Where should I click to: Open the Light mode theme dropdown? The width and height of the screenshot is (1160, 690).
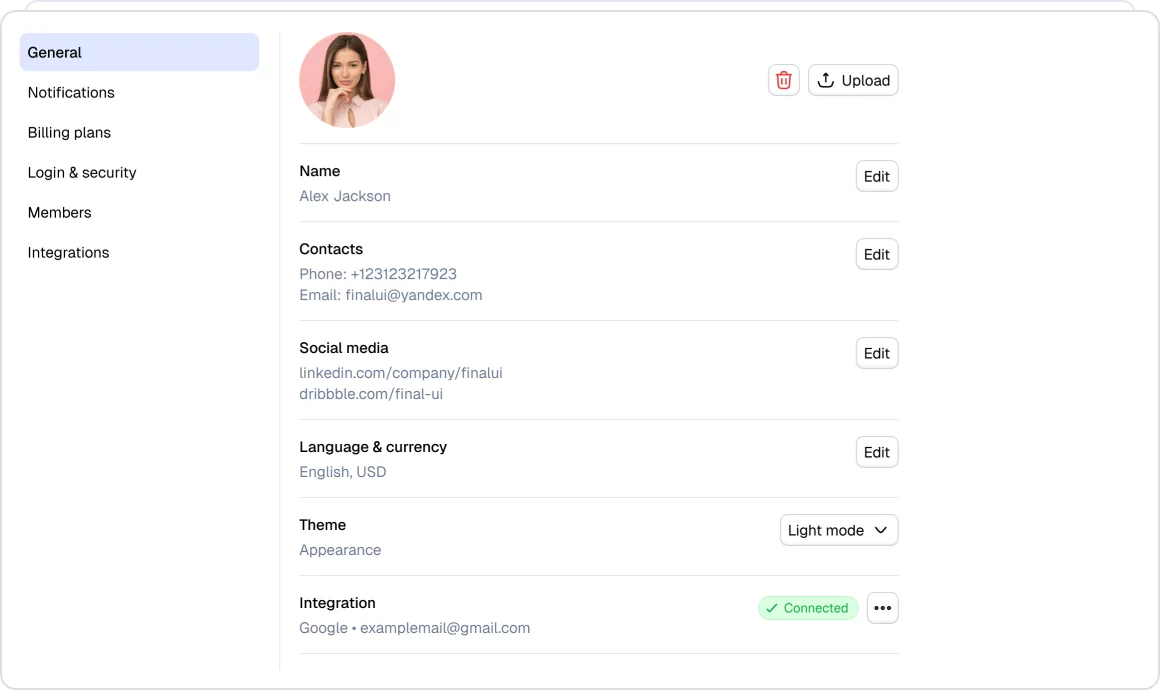pyautogui.click(x=839, y=530)
